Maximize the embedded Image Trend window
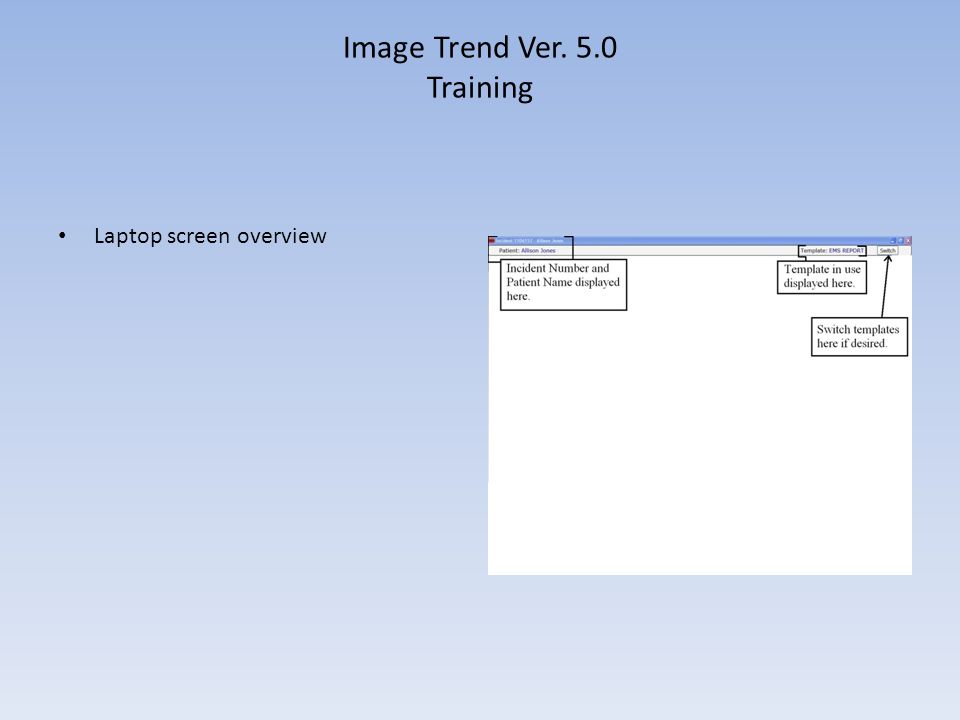Image resolution: width=960 pixels, height=720 pixels. (x=901, y=241)
